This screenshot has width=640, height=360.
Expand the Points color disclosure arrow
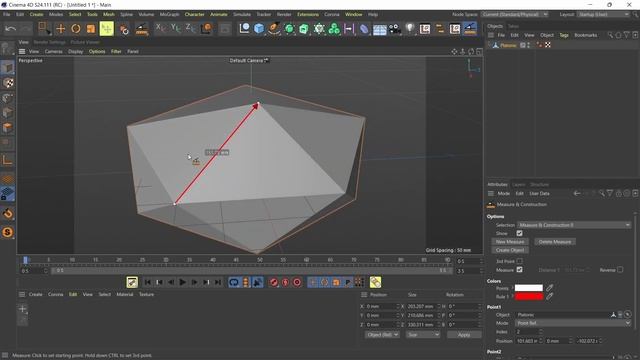(512, 288)
